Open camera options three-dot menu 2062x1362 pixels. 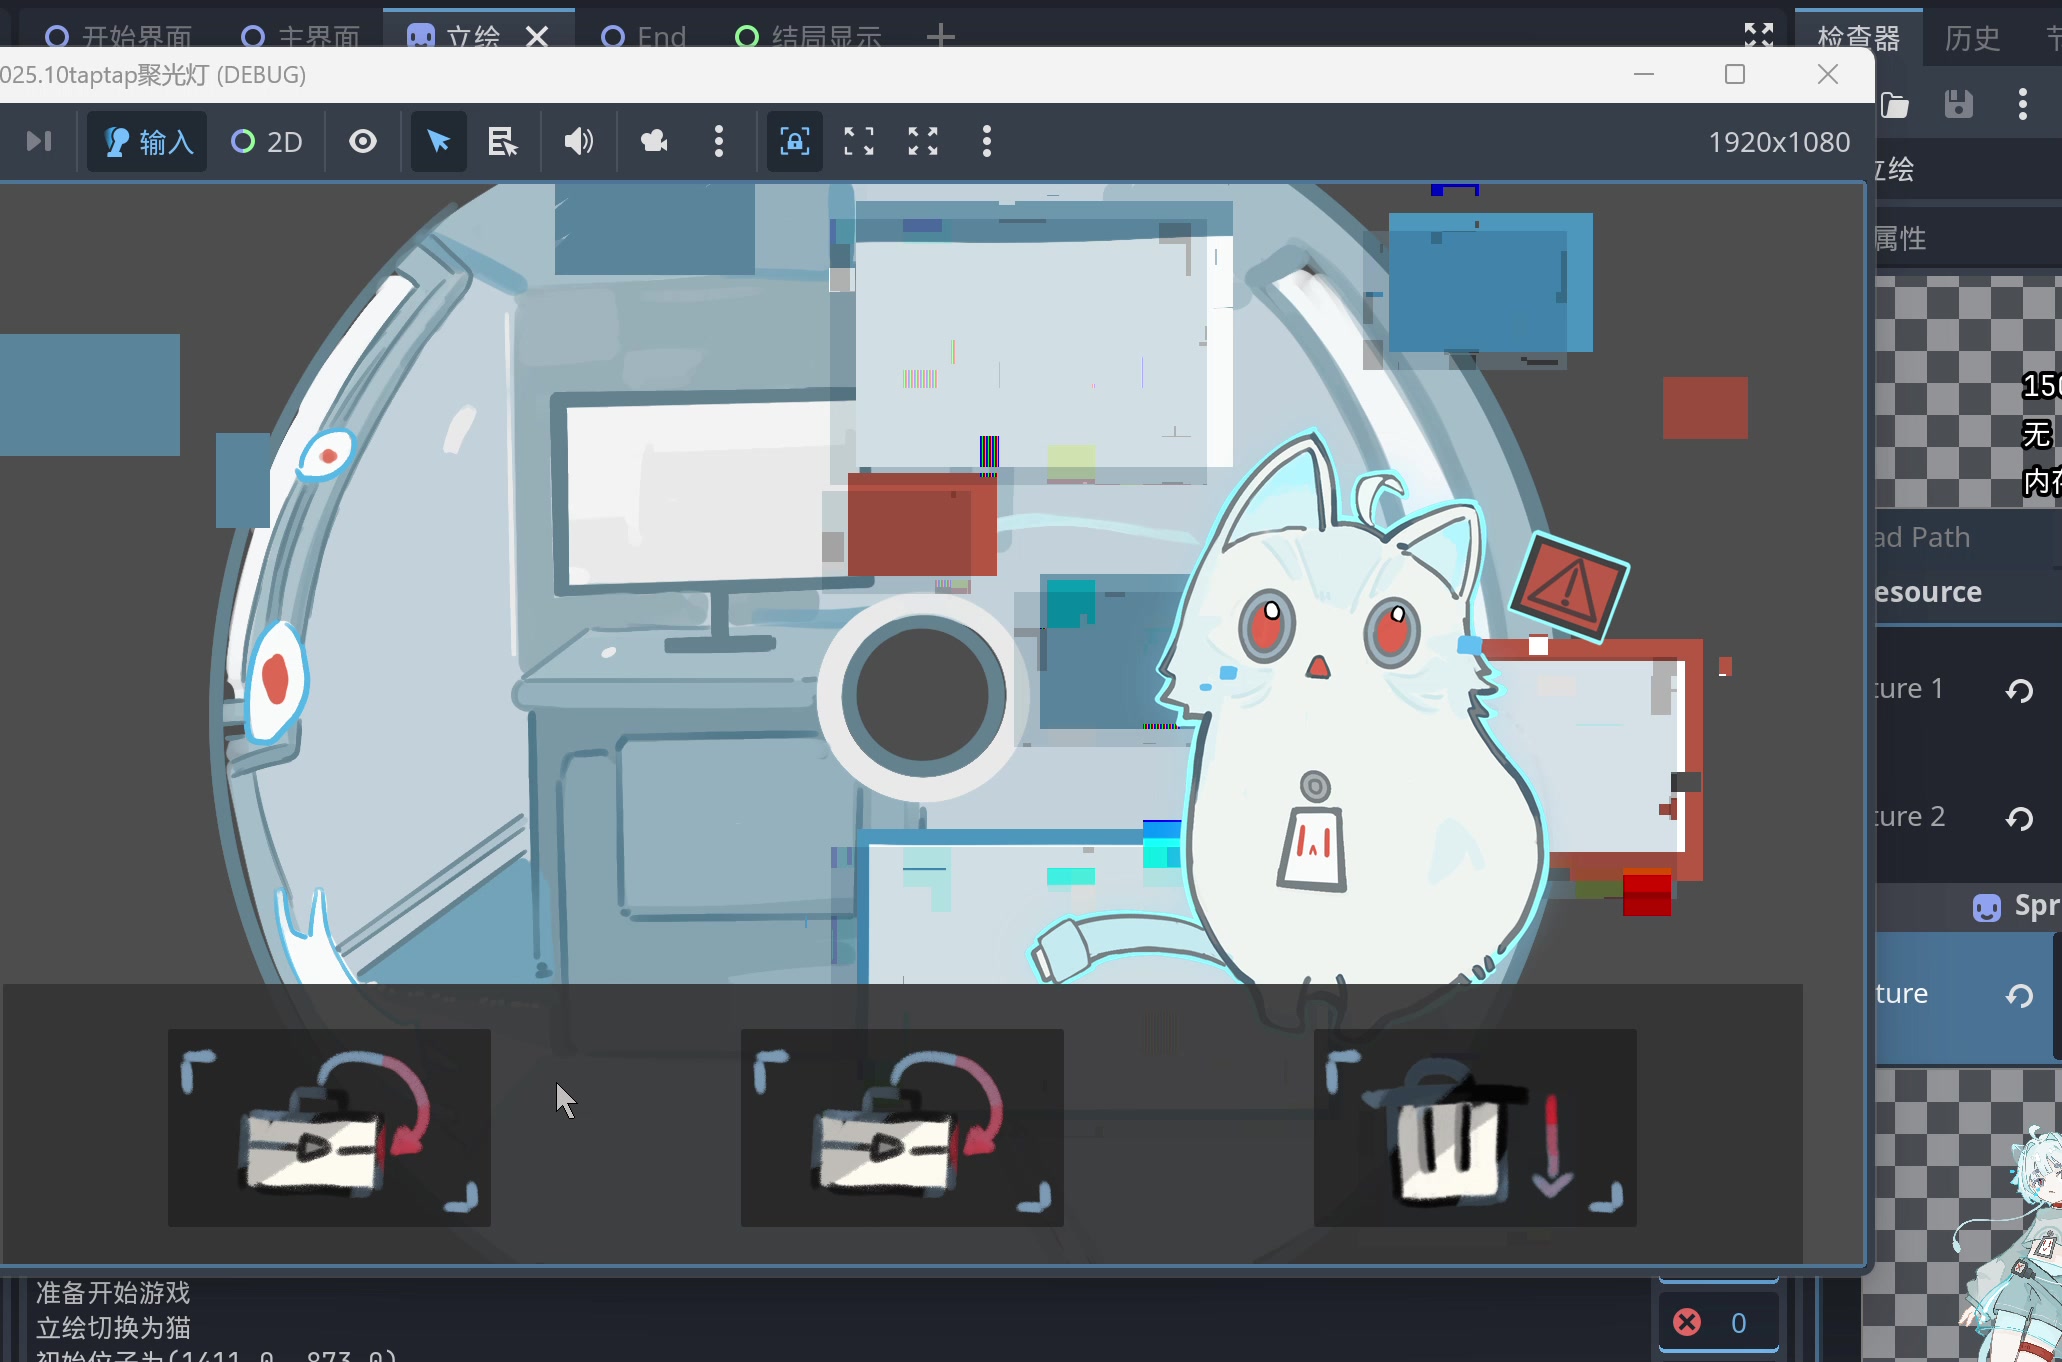[x=719, y=142]
